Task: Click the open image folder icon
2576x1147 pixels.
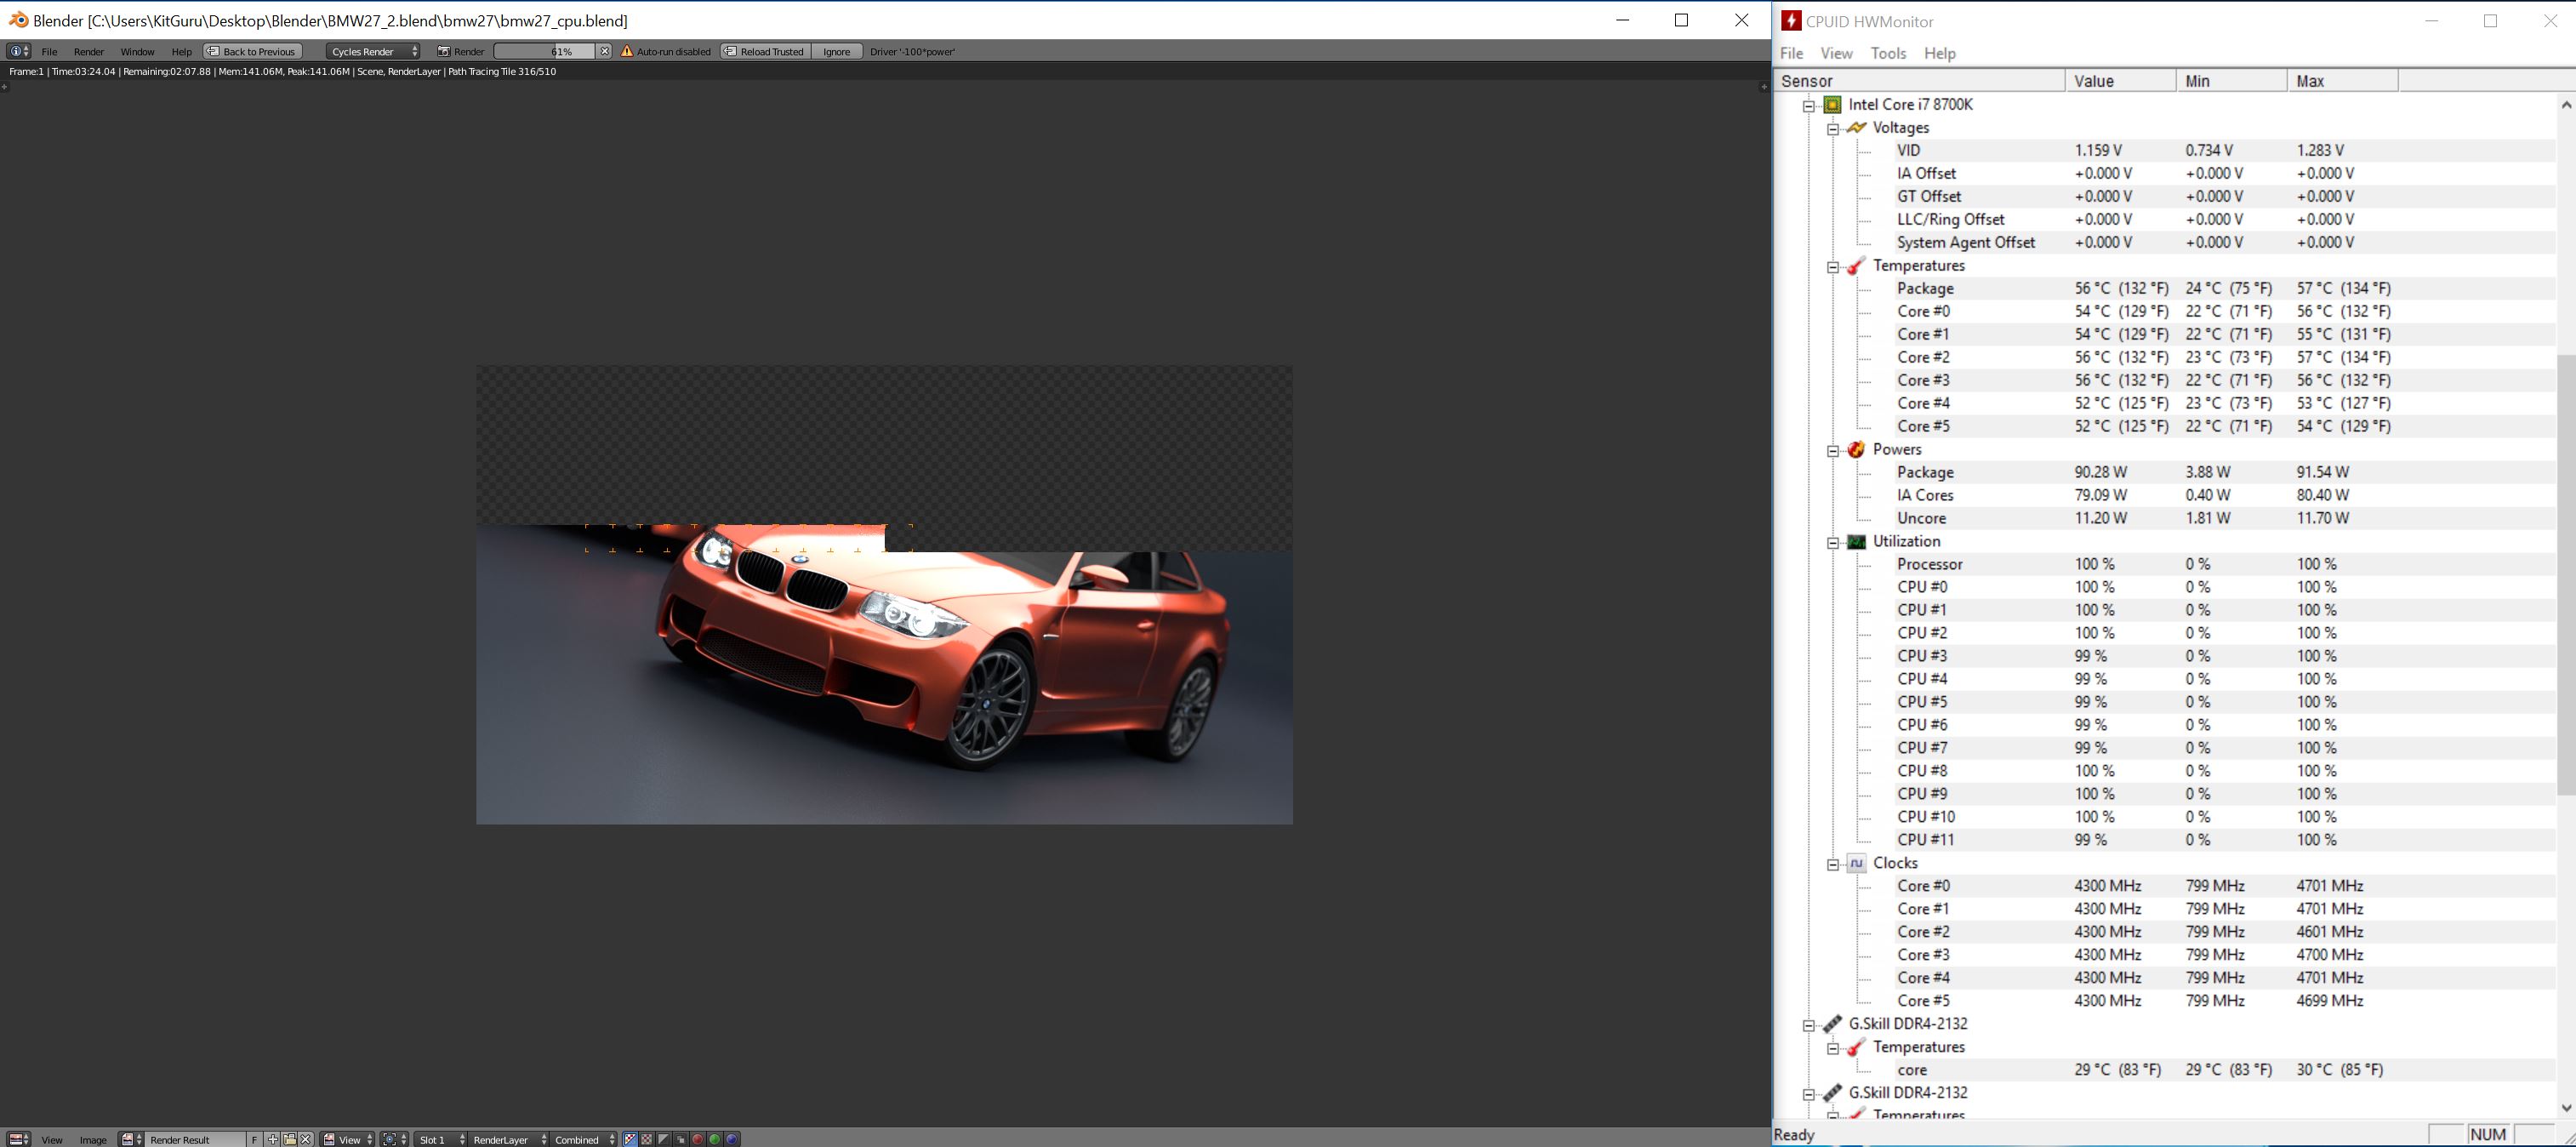Action: click(289, 1139)
